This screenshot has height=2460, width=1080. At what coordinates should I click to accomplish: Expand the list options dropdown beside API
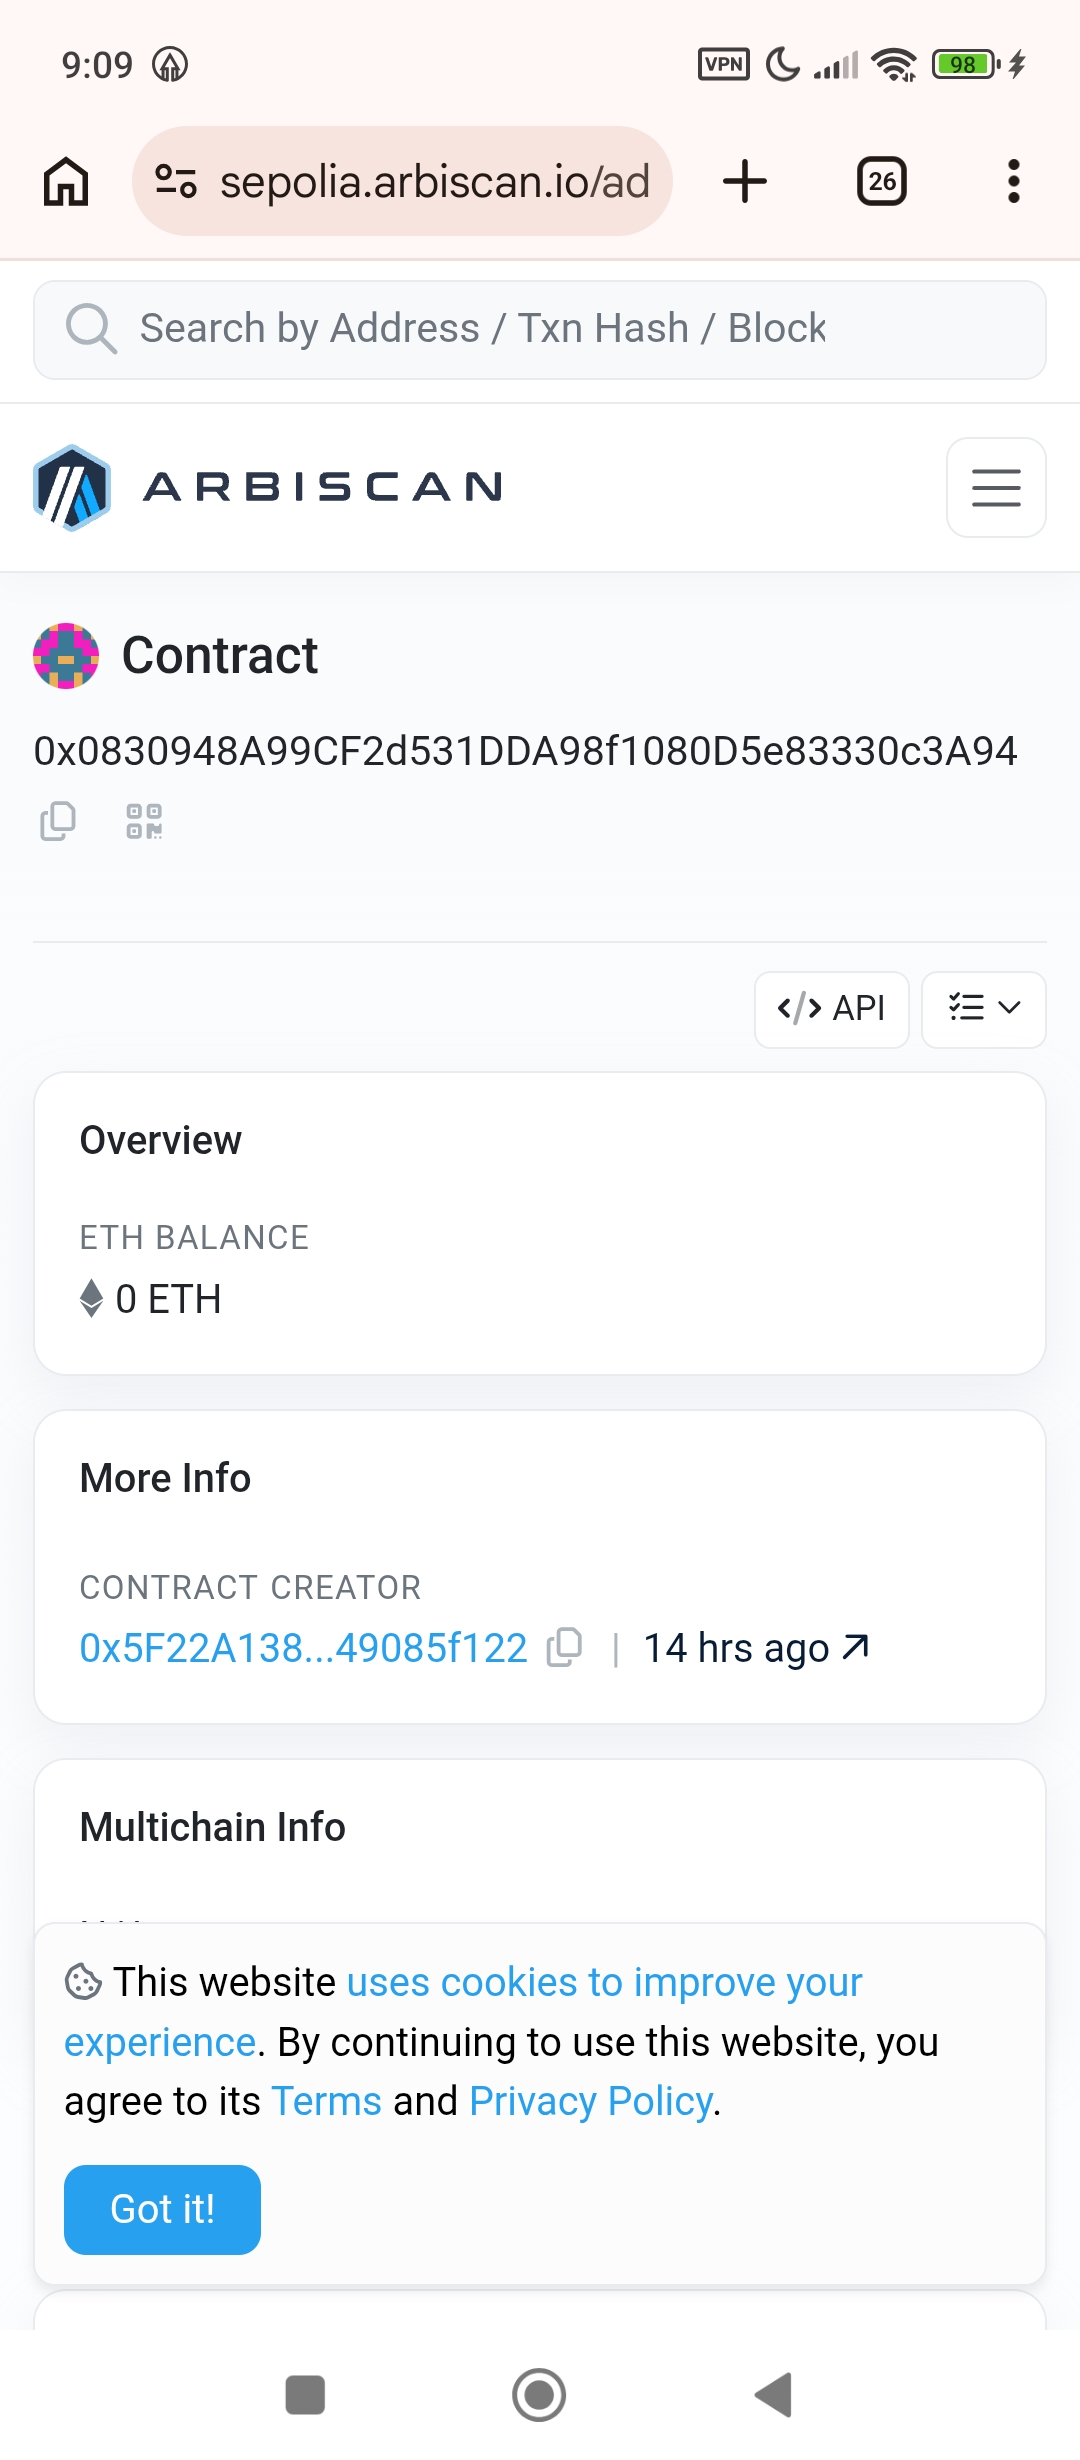click(984, 1009)
